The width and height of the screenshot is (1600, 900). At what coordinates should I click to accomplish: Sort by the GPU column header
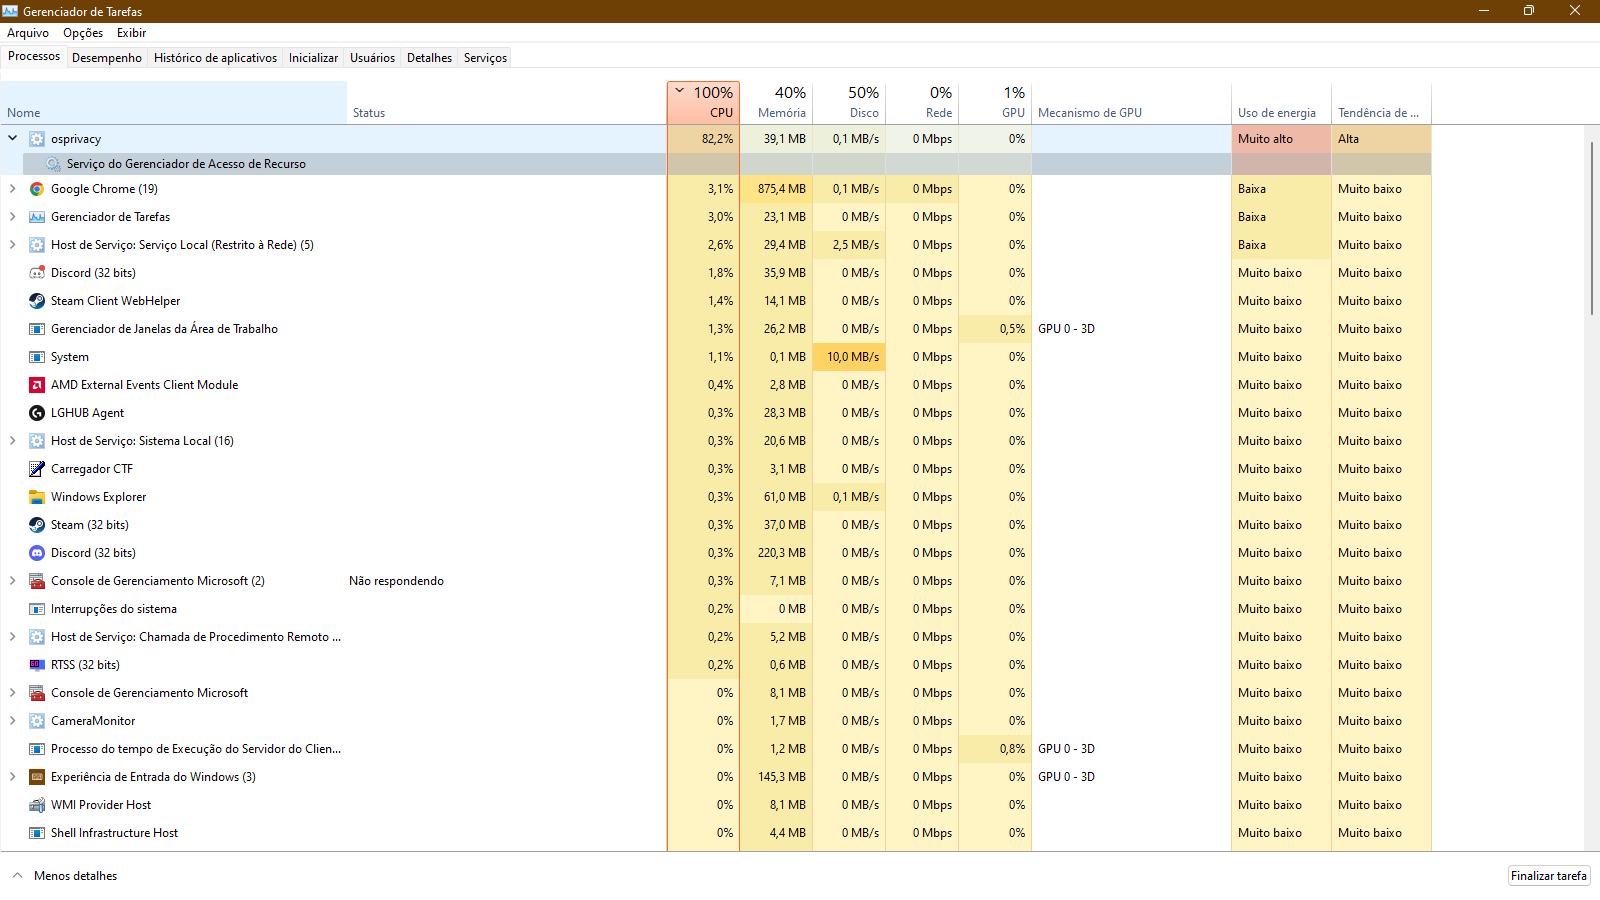[x=995, y=103]
